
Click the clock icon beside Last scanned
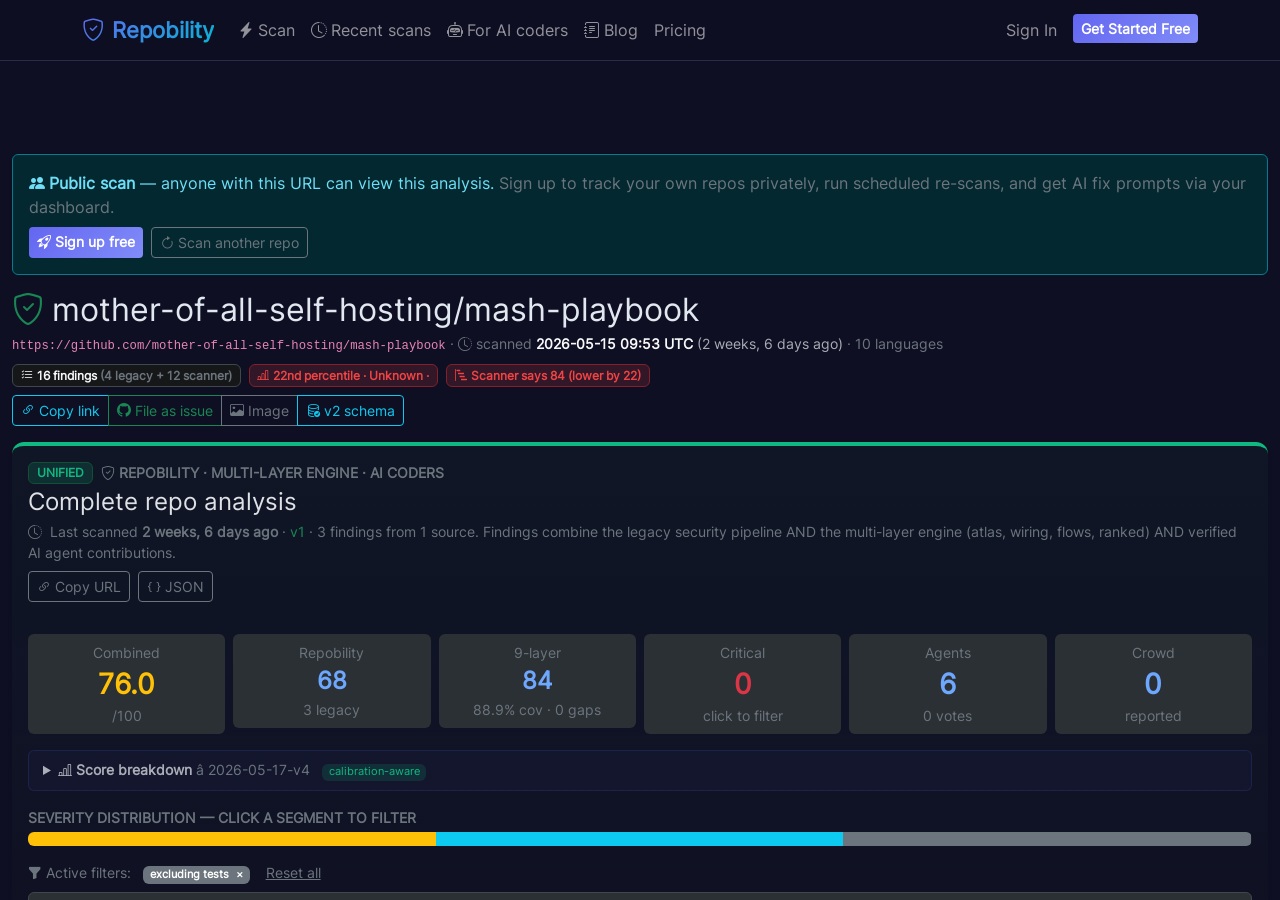tap(35, 532)
